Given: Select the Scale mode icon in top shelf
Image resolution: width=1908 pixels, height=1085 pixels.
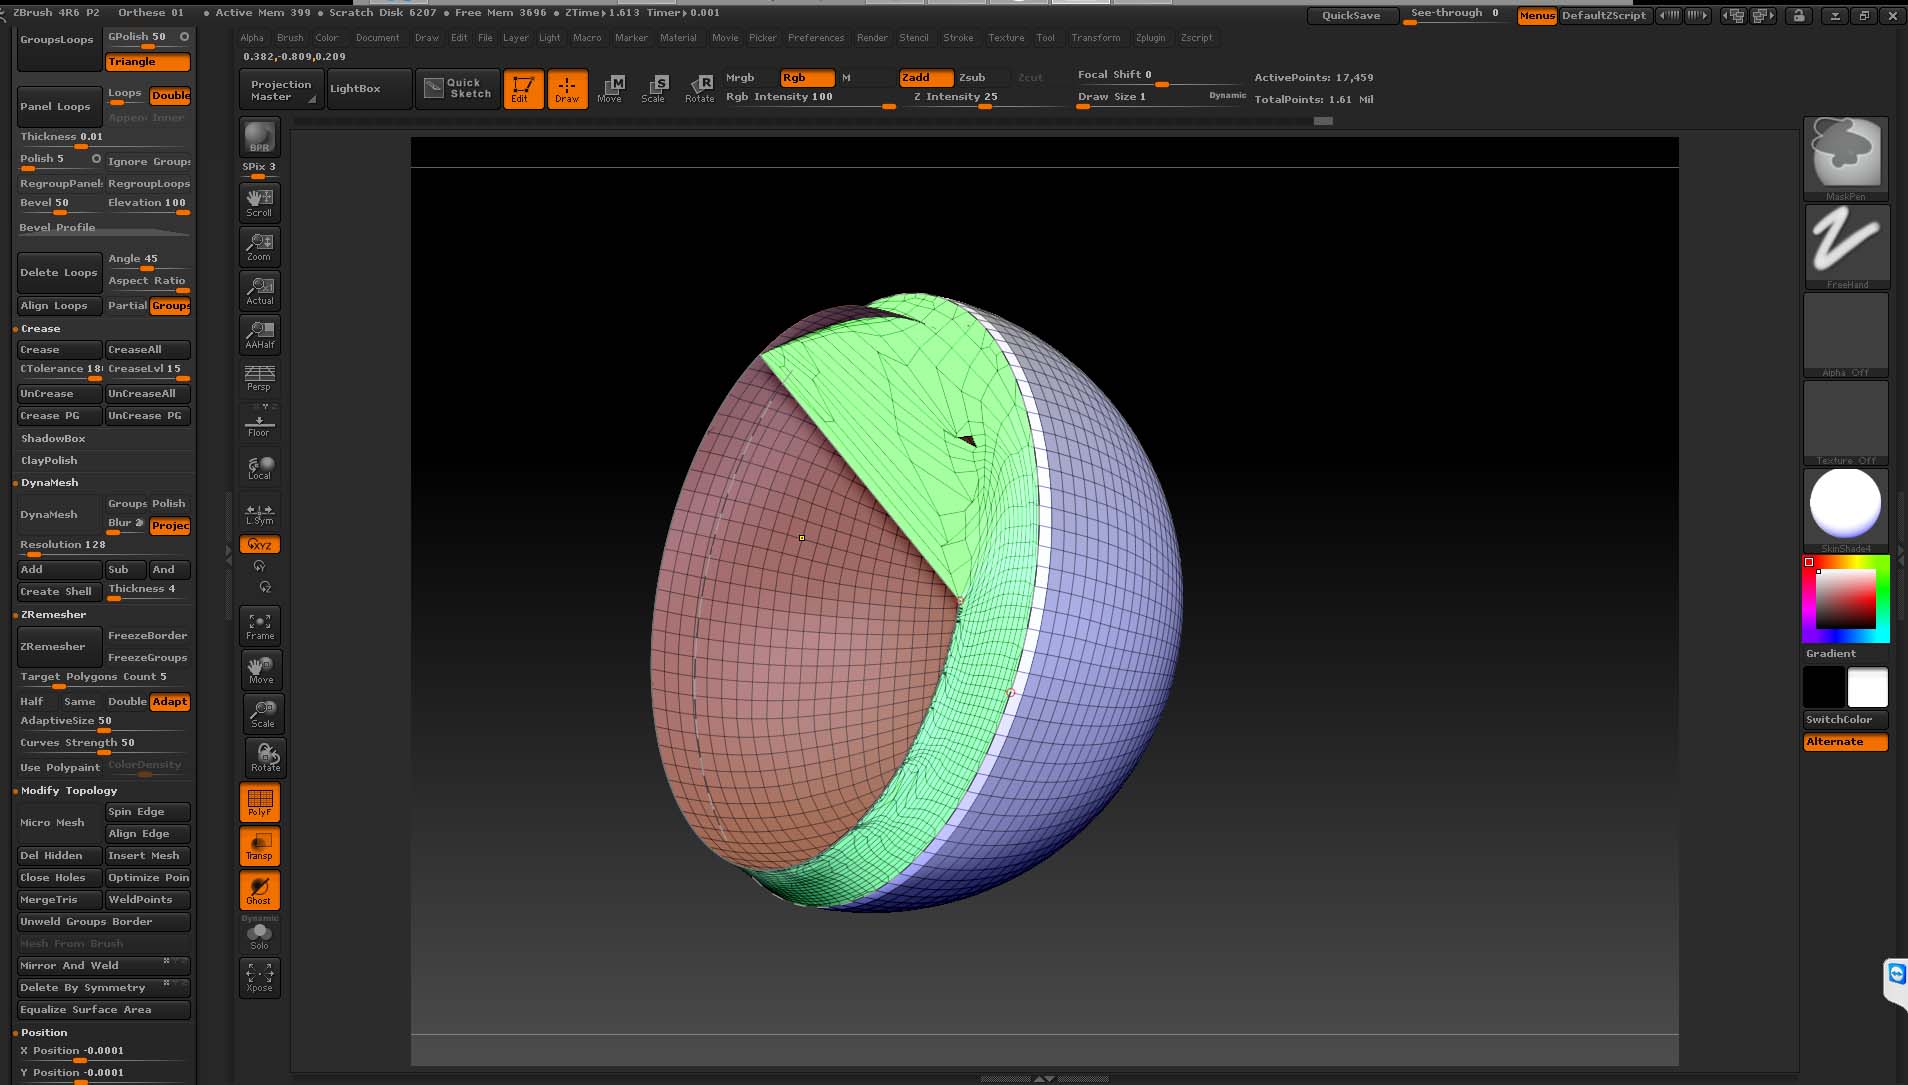Looking at the screenshot, I should coord(654,88).
